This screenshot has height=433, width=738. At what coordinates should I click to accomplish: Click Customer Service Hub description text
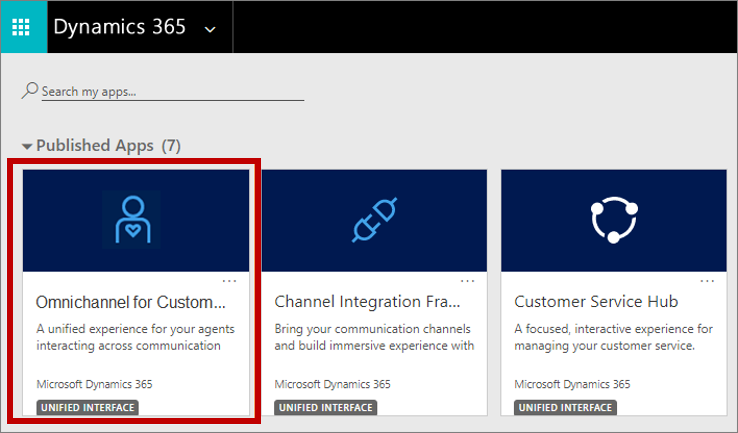(x=613, y=337)
